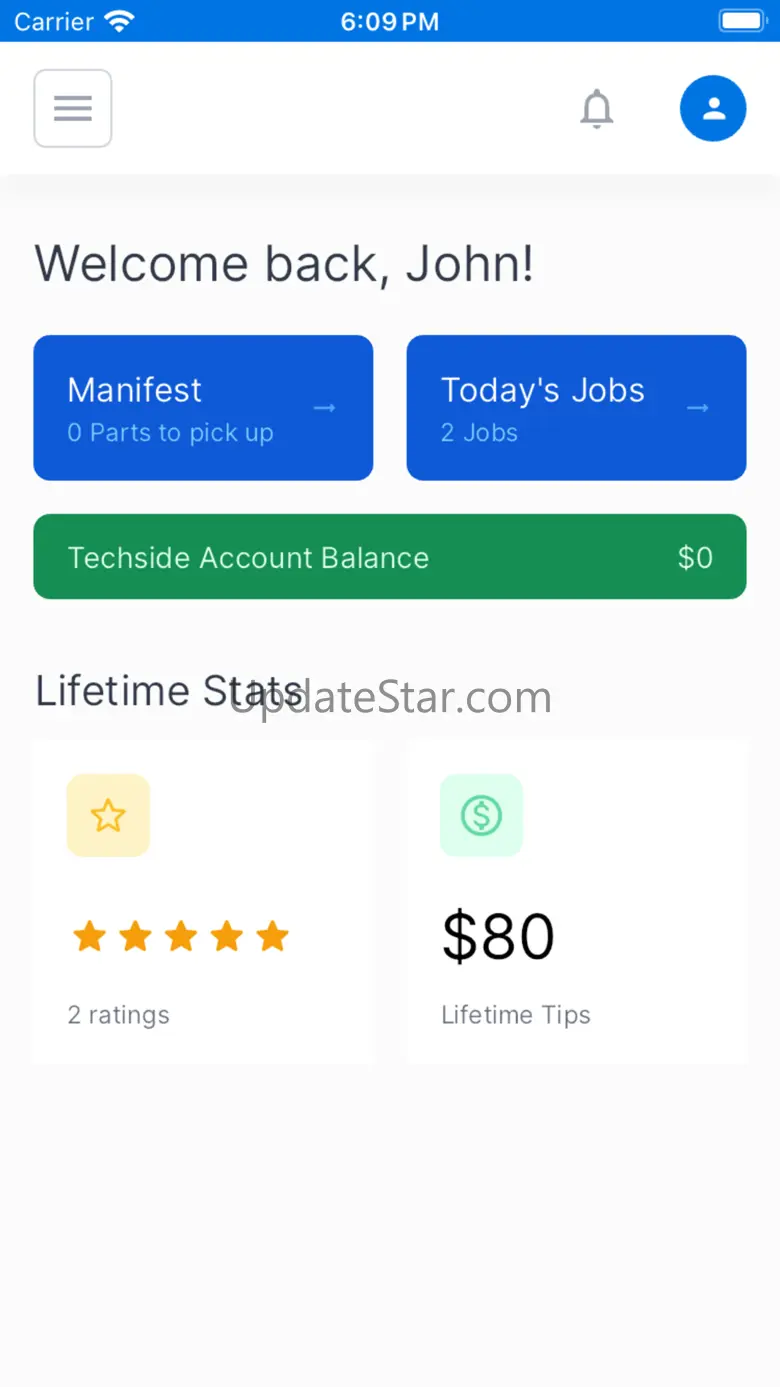Select the first orange rating star
Screen dimensions: 780x1387
pos(89,937)
